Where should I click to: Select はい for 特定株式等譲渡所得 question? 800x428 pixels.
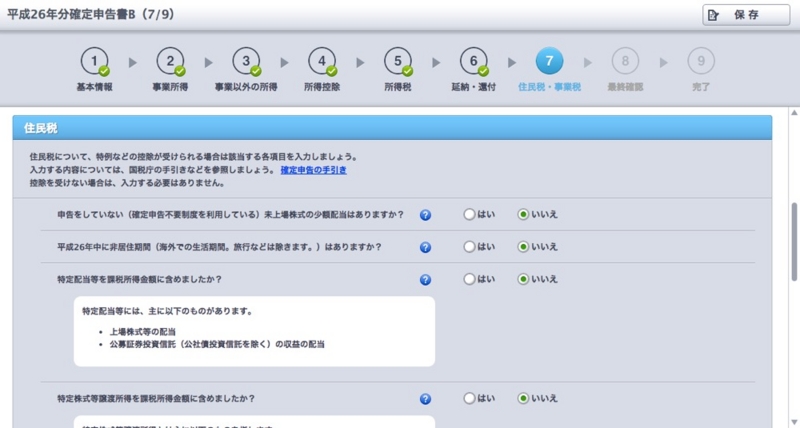[469, 398]
